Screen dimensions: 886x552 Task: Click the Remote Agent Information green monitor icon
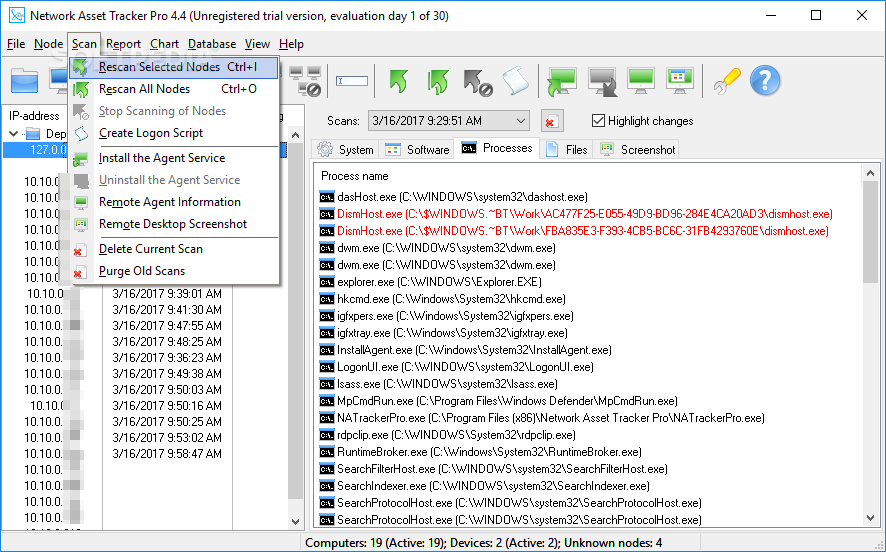641,80
